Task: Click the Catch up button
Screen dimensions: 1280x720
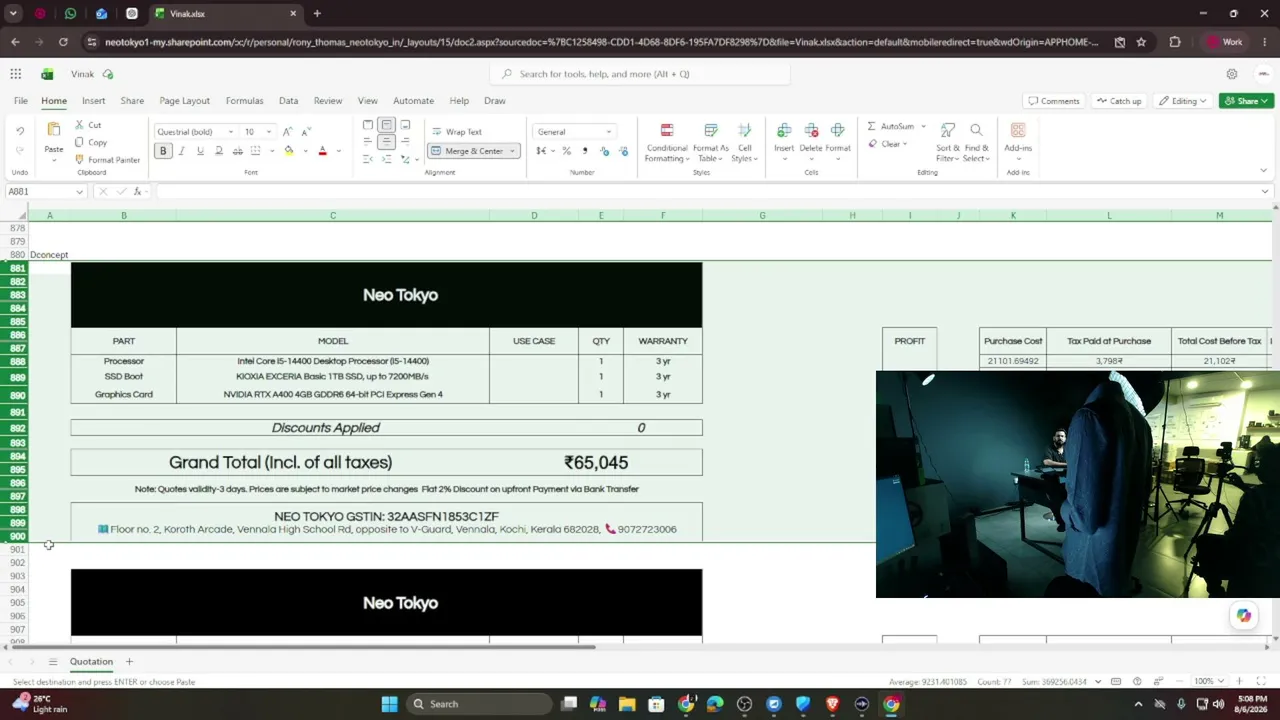Action: click(1118, 101)
